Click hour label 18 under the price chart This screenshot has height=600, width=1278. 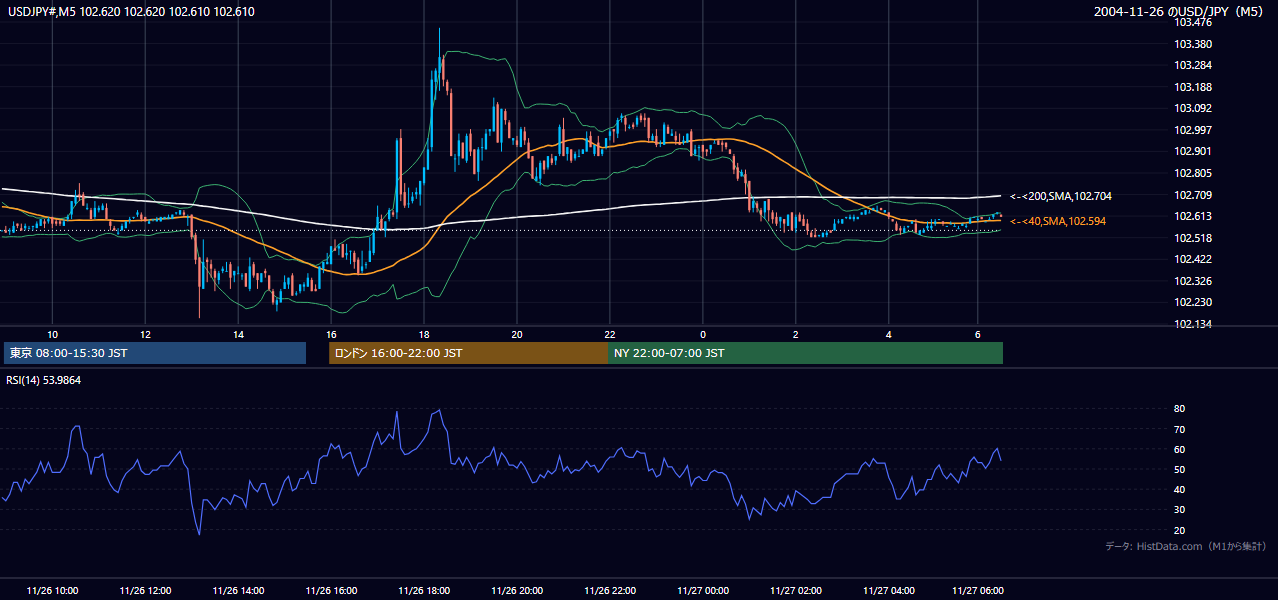pos(424,334)
